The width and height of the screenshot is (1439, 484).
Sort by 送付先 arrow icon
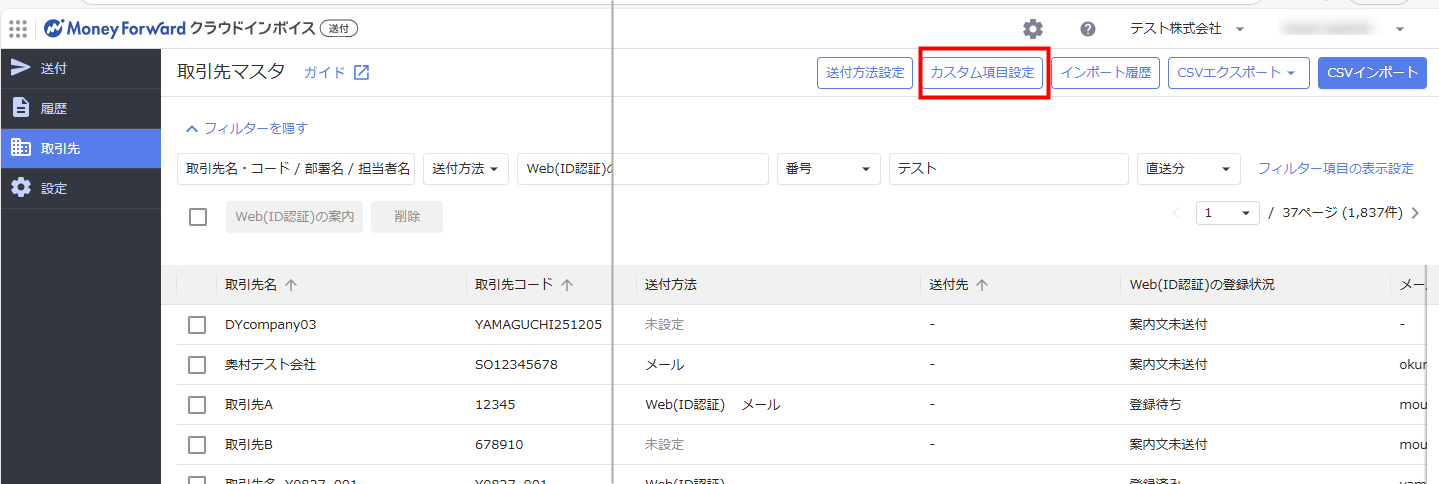981,285
